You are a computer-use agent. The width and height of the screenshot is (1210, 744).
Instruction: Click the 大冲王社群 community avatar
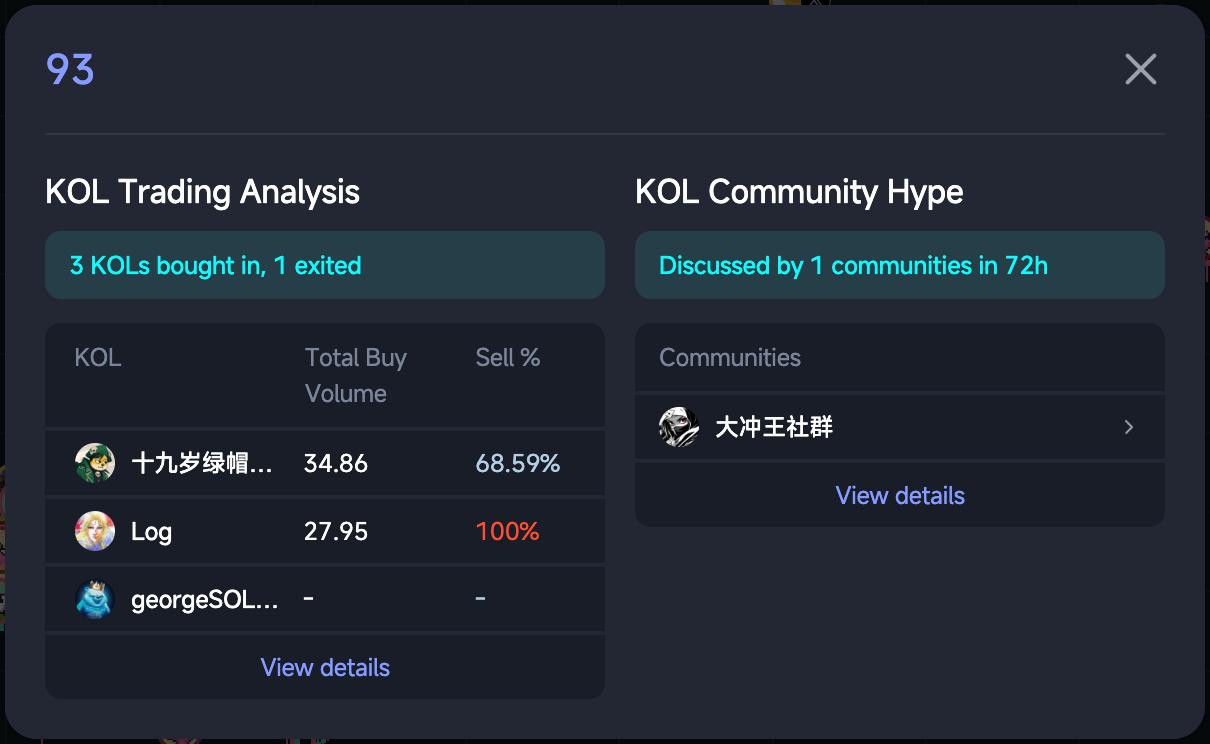(x=679, y=427)
